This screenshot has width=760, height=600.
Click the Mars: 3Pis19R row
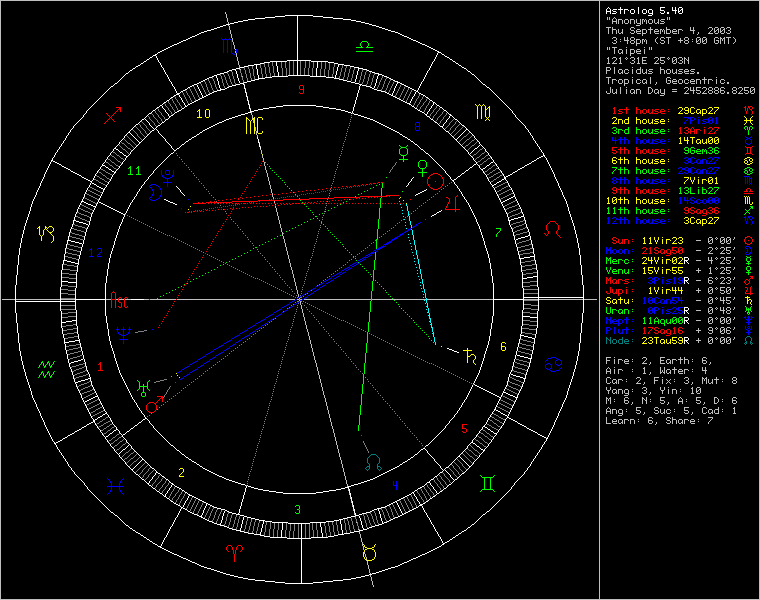tap(680, 281)
